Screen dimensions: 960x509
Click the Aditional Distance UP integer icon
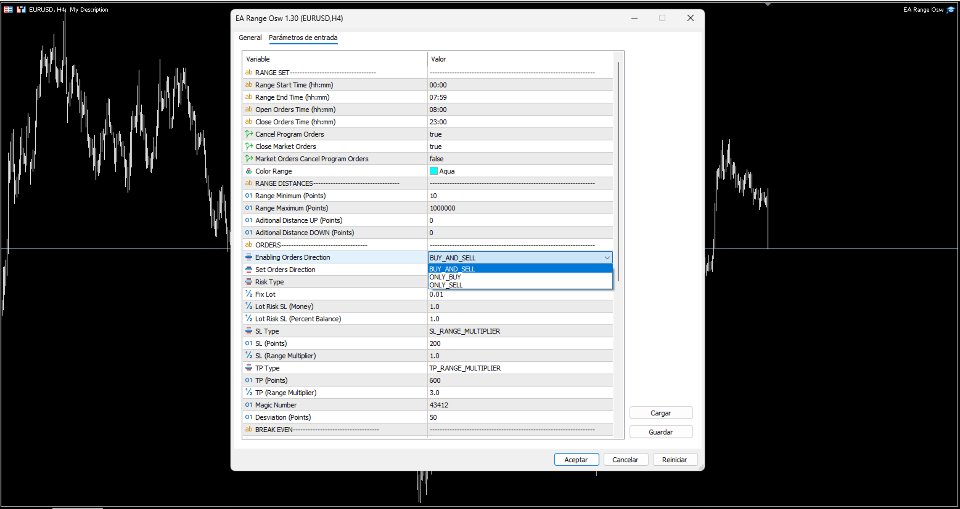tap(249, 221)
